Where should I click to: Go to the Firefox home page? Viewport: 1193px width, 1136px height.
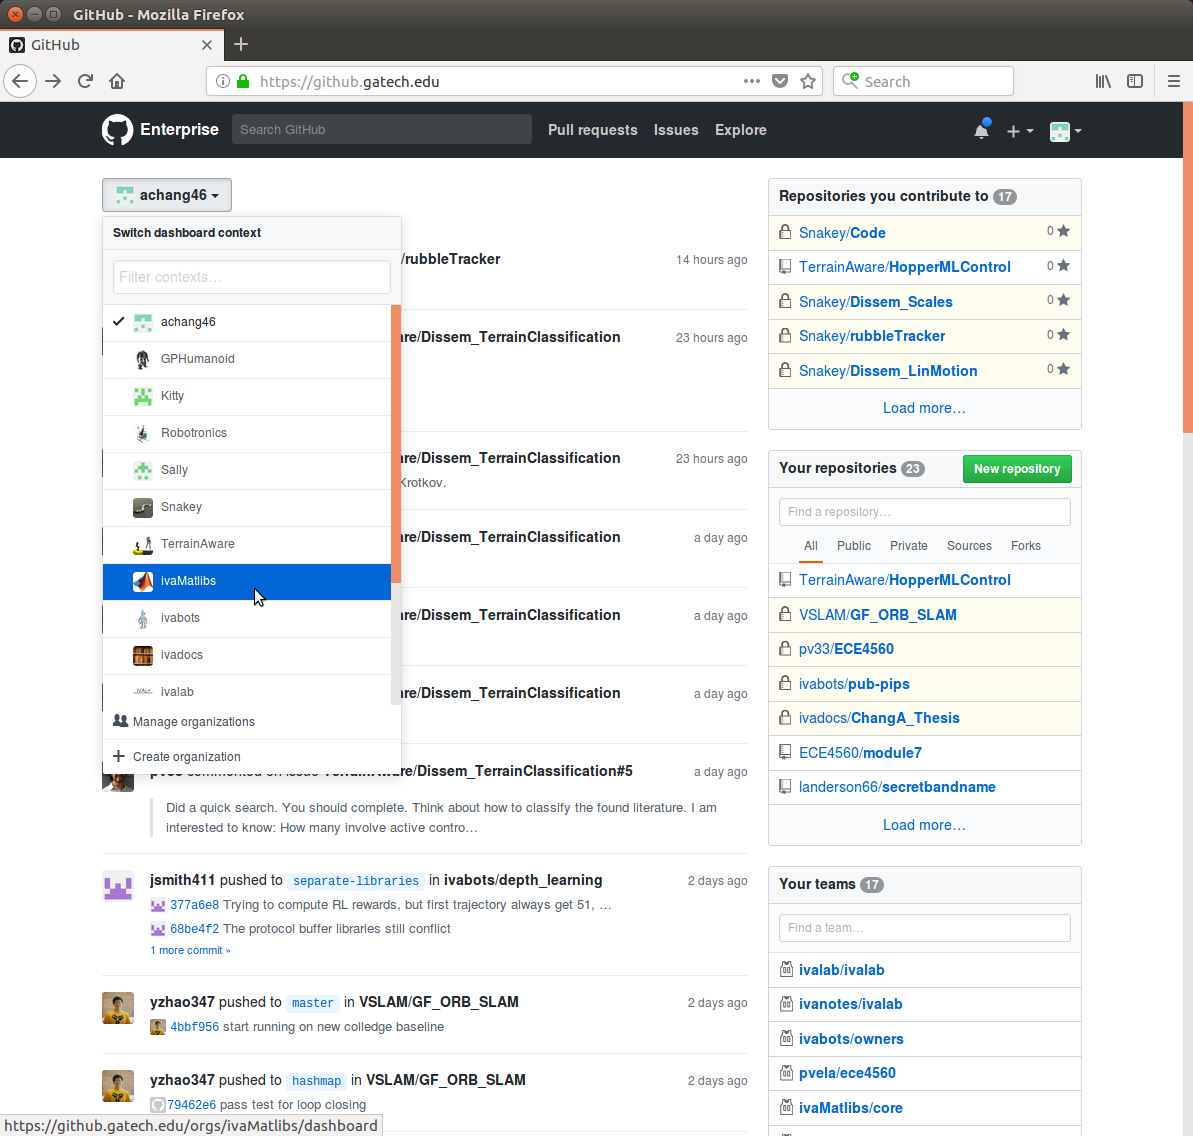click(117, 81)
